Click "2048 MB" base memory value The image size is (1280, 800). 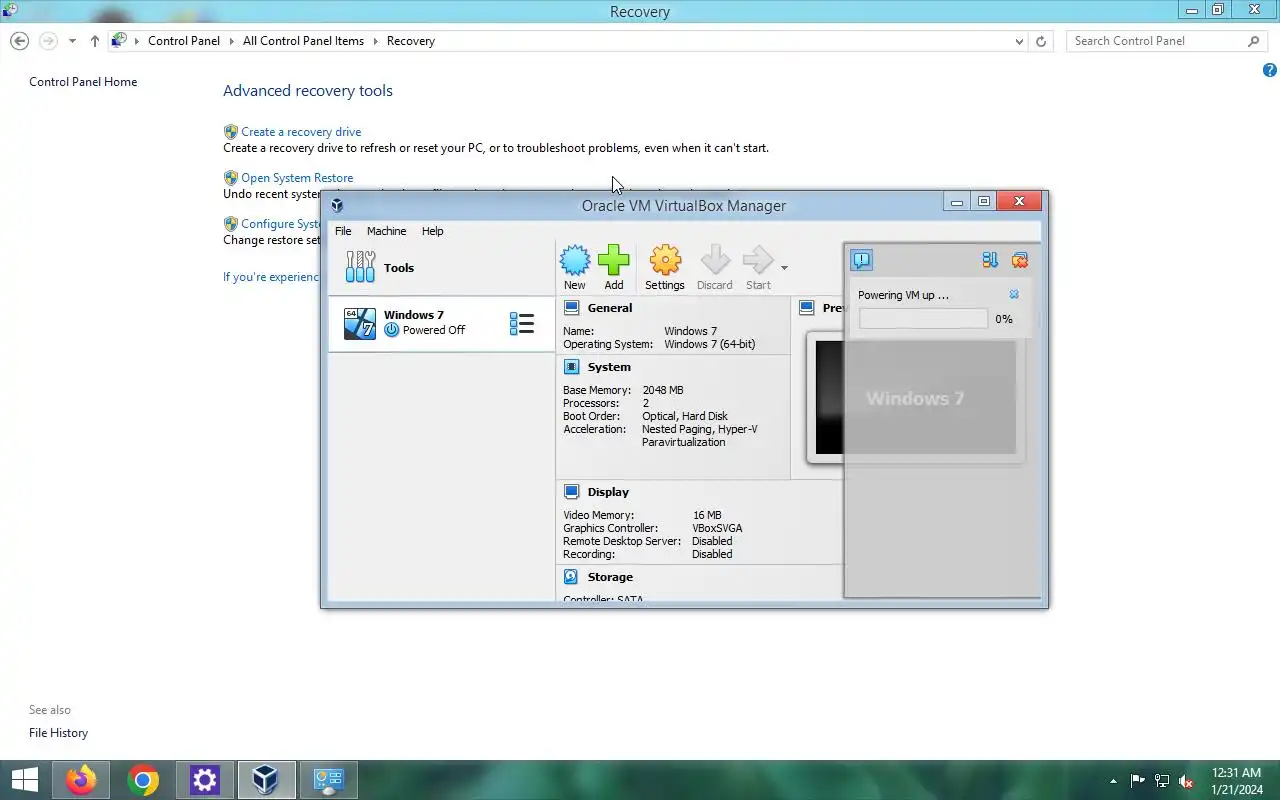click(x=663, y=390)
